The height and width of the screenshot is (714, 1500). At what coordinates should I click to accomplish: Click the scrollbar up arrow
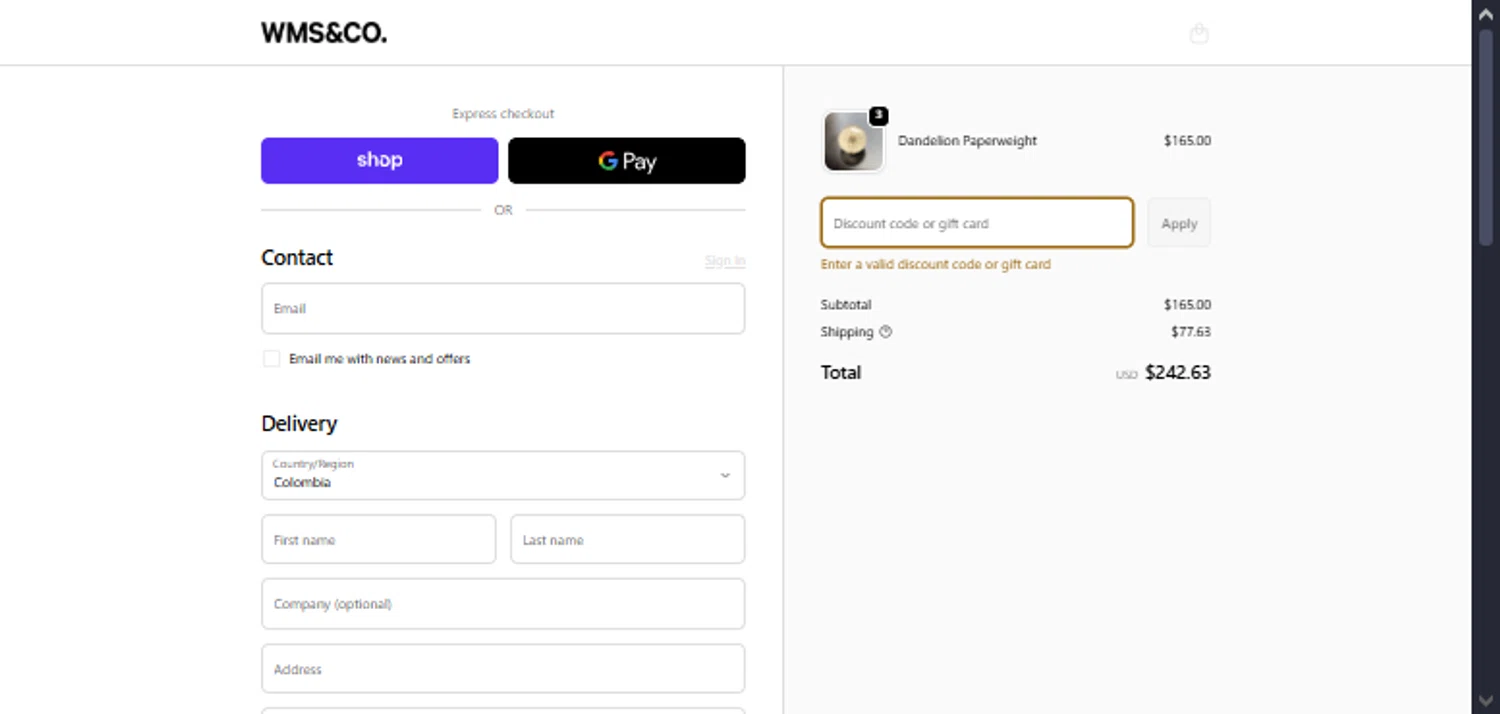pyautogui.click(x=1486, y=14)
